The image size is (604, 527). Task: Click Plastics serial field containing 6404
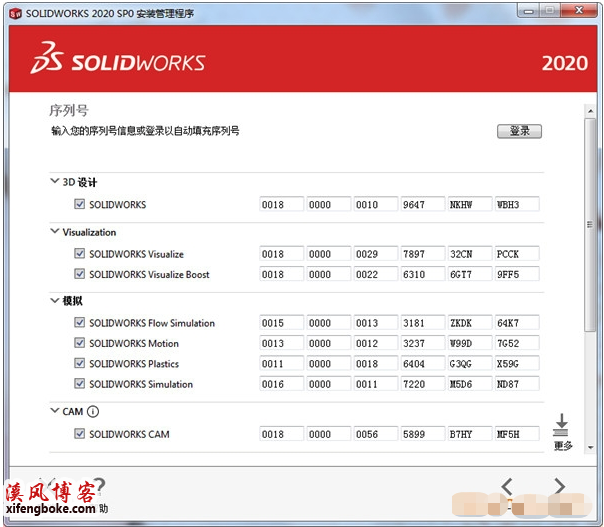click(x=423, y=364)
